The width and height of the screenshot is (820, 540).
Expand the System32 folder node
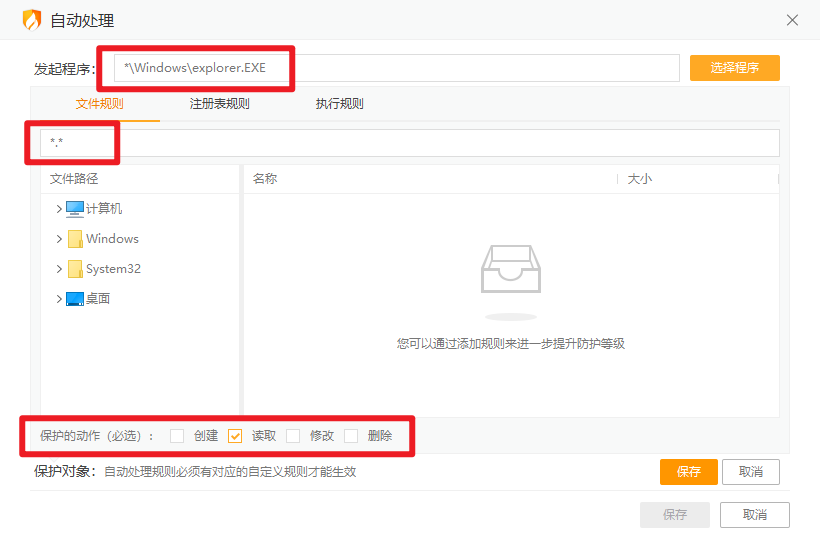coord(59,269)
